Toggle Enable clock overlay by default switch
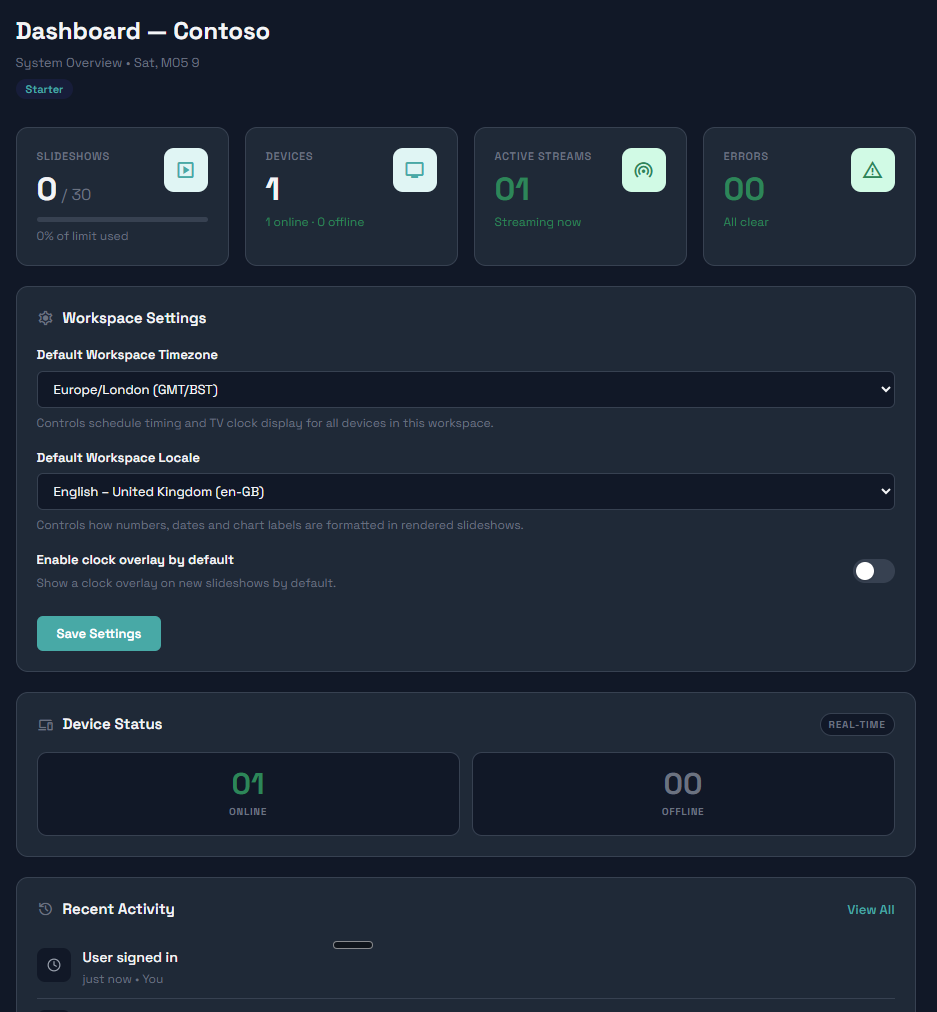 pos(874,571)
